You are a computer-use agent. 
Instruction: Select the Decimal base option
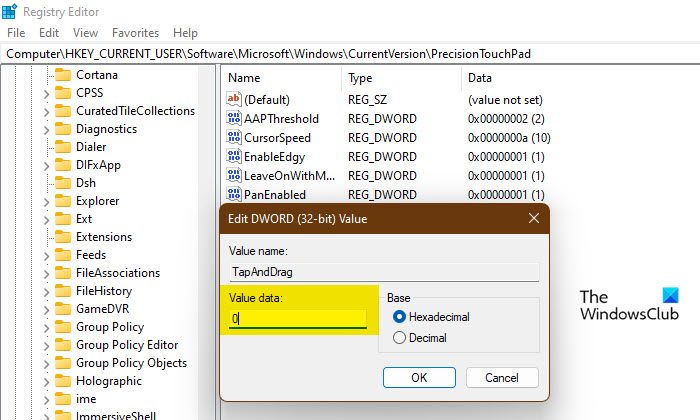click(401, 338)
